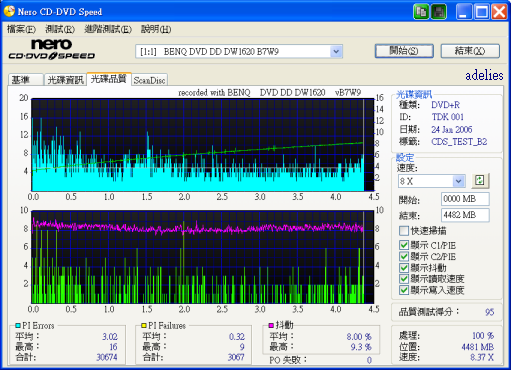Switch to the 基準 tab
This screenshot has height=370, width=511.
pyautogui.click(x=26, y=80)
